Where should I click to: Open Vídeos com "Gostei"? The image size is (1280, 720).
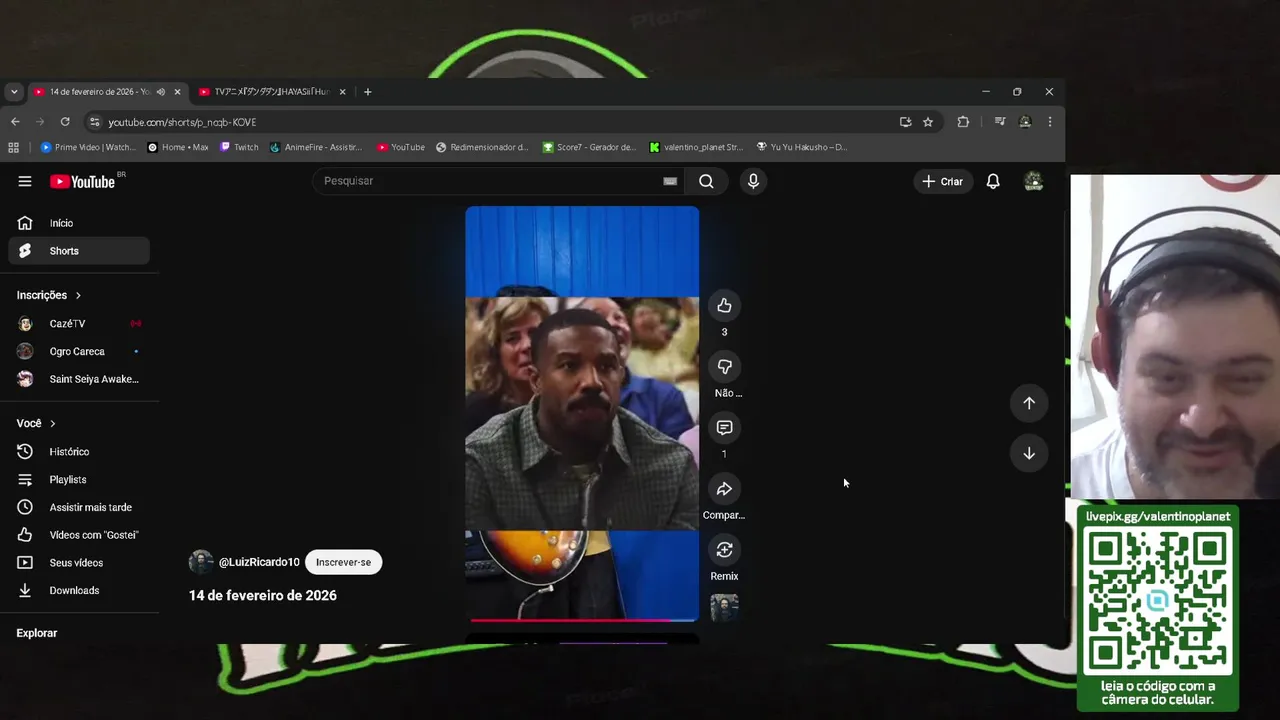(x=79, y=535)
